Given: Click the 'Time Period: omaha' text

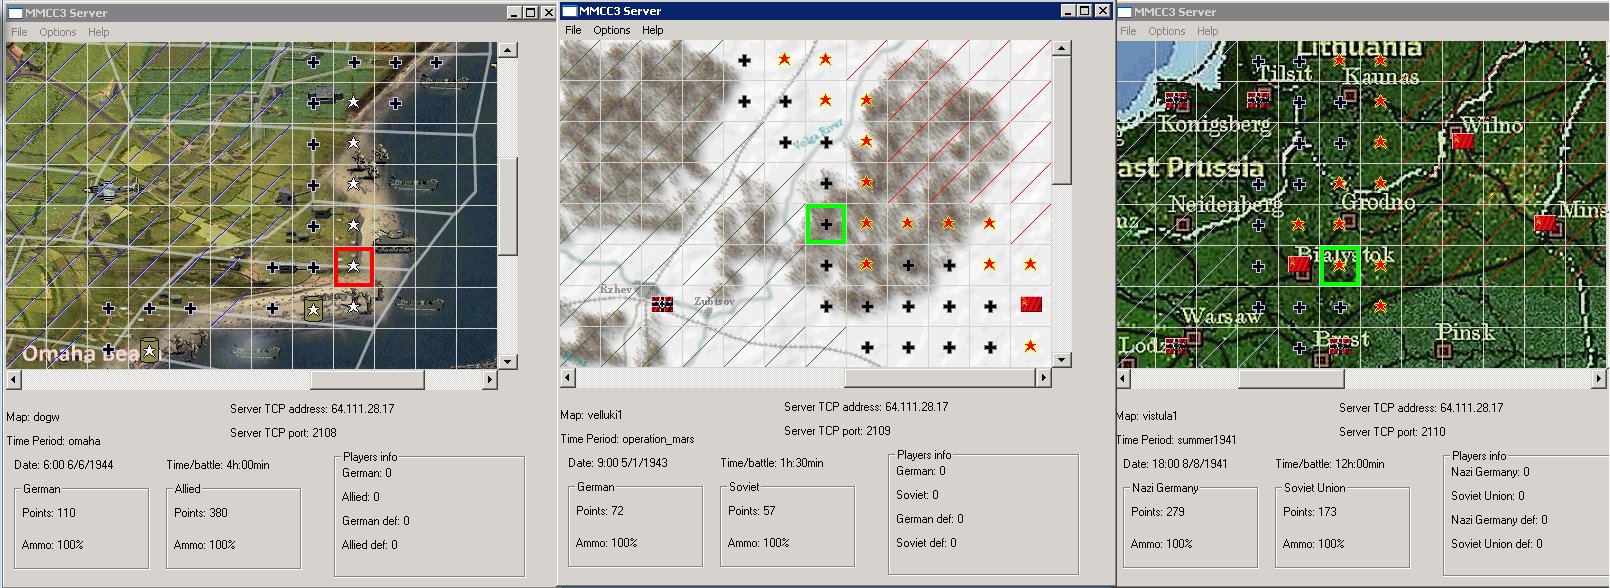Looking at the screenshot, I should (x=54, y=441).
